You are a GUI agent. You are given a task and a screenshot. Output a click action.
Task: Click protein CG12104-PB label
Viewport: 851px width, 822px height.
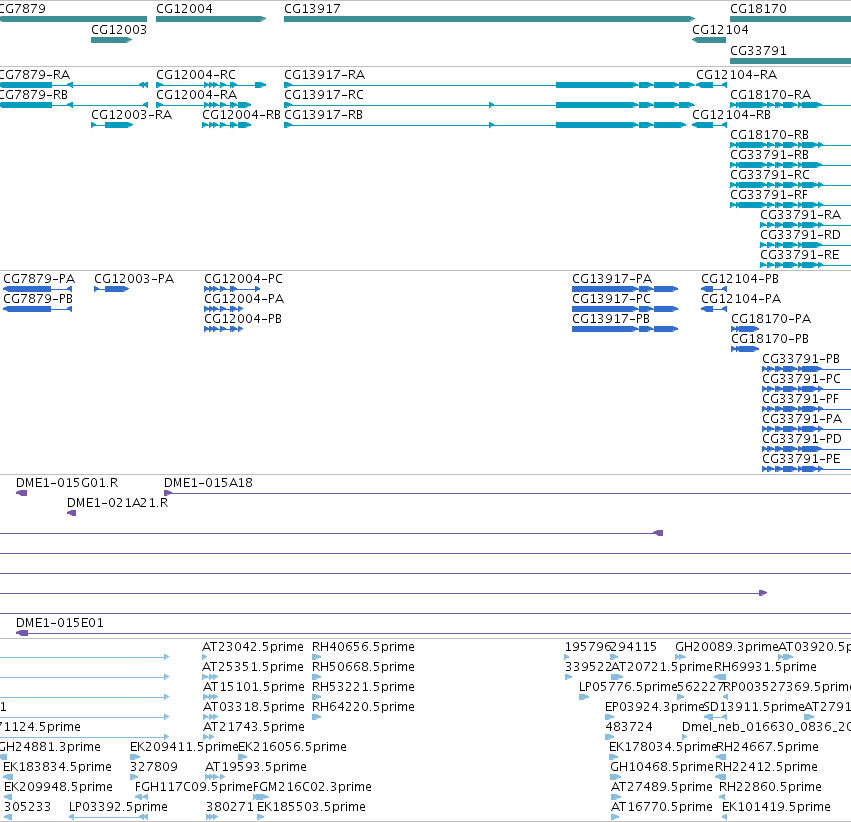[740, 279]
